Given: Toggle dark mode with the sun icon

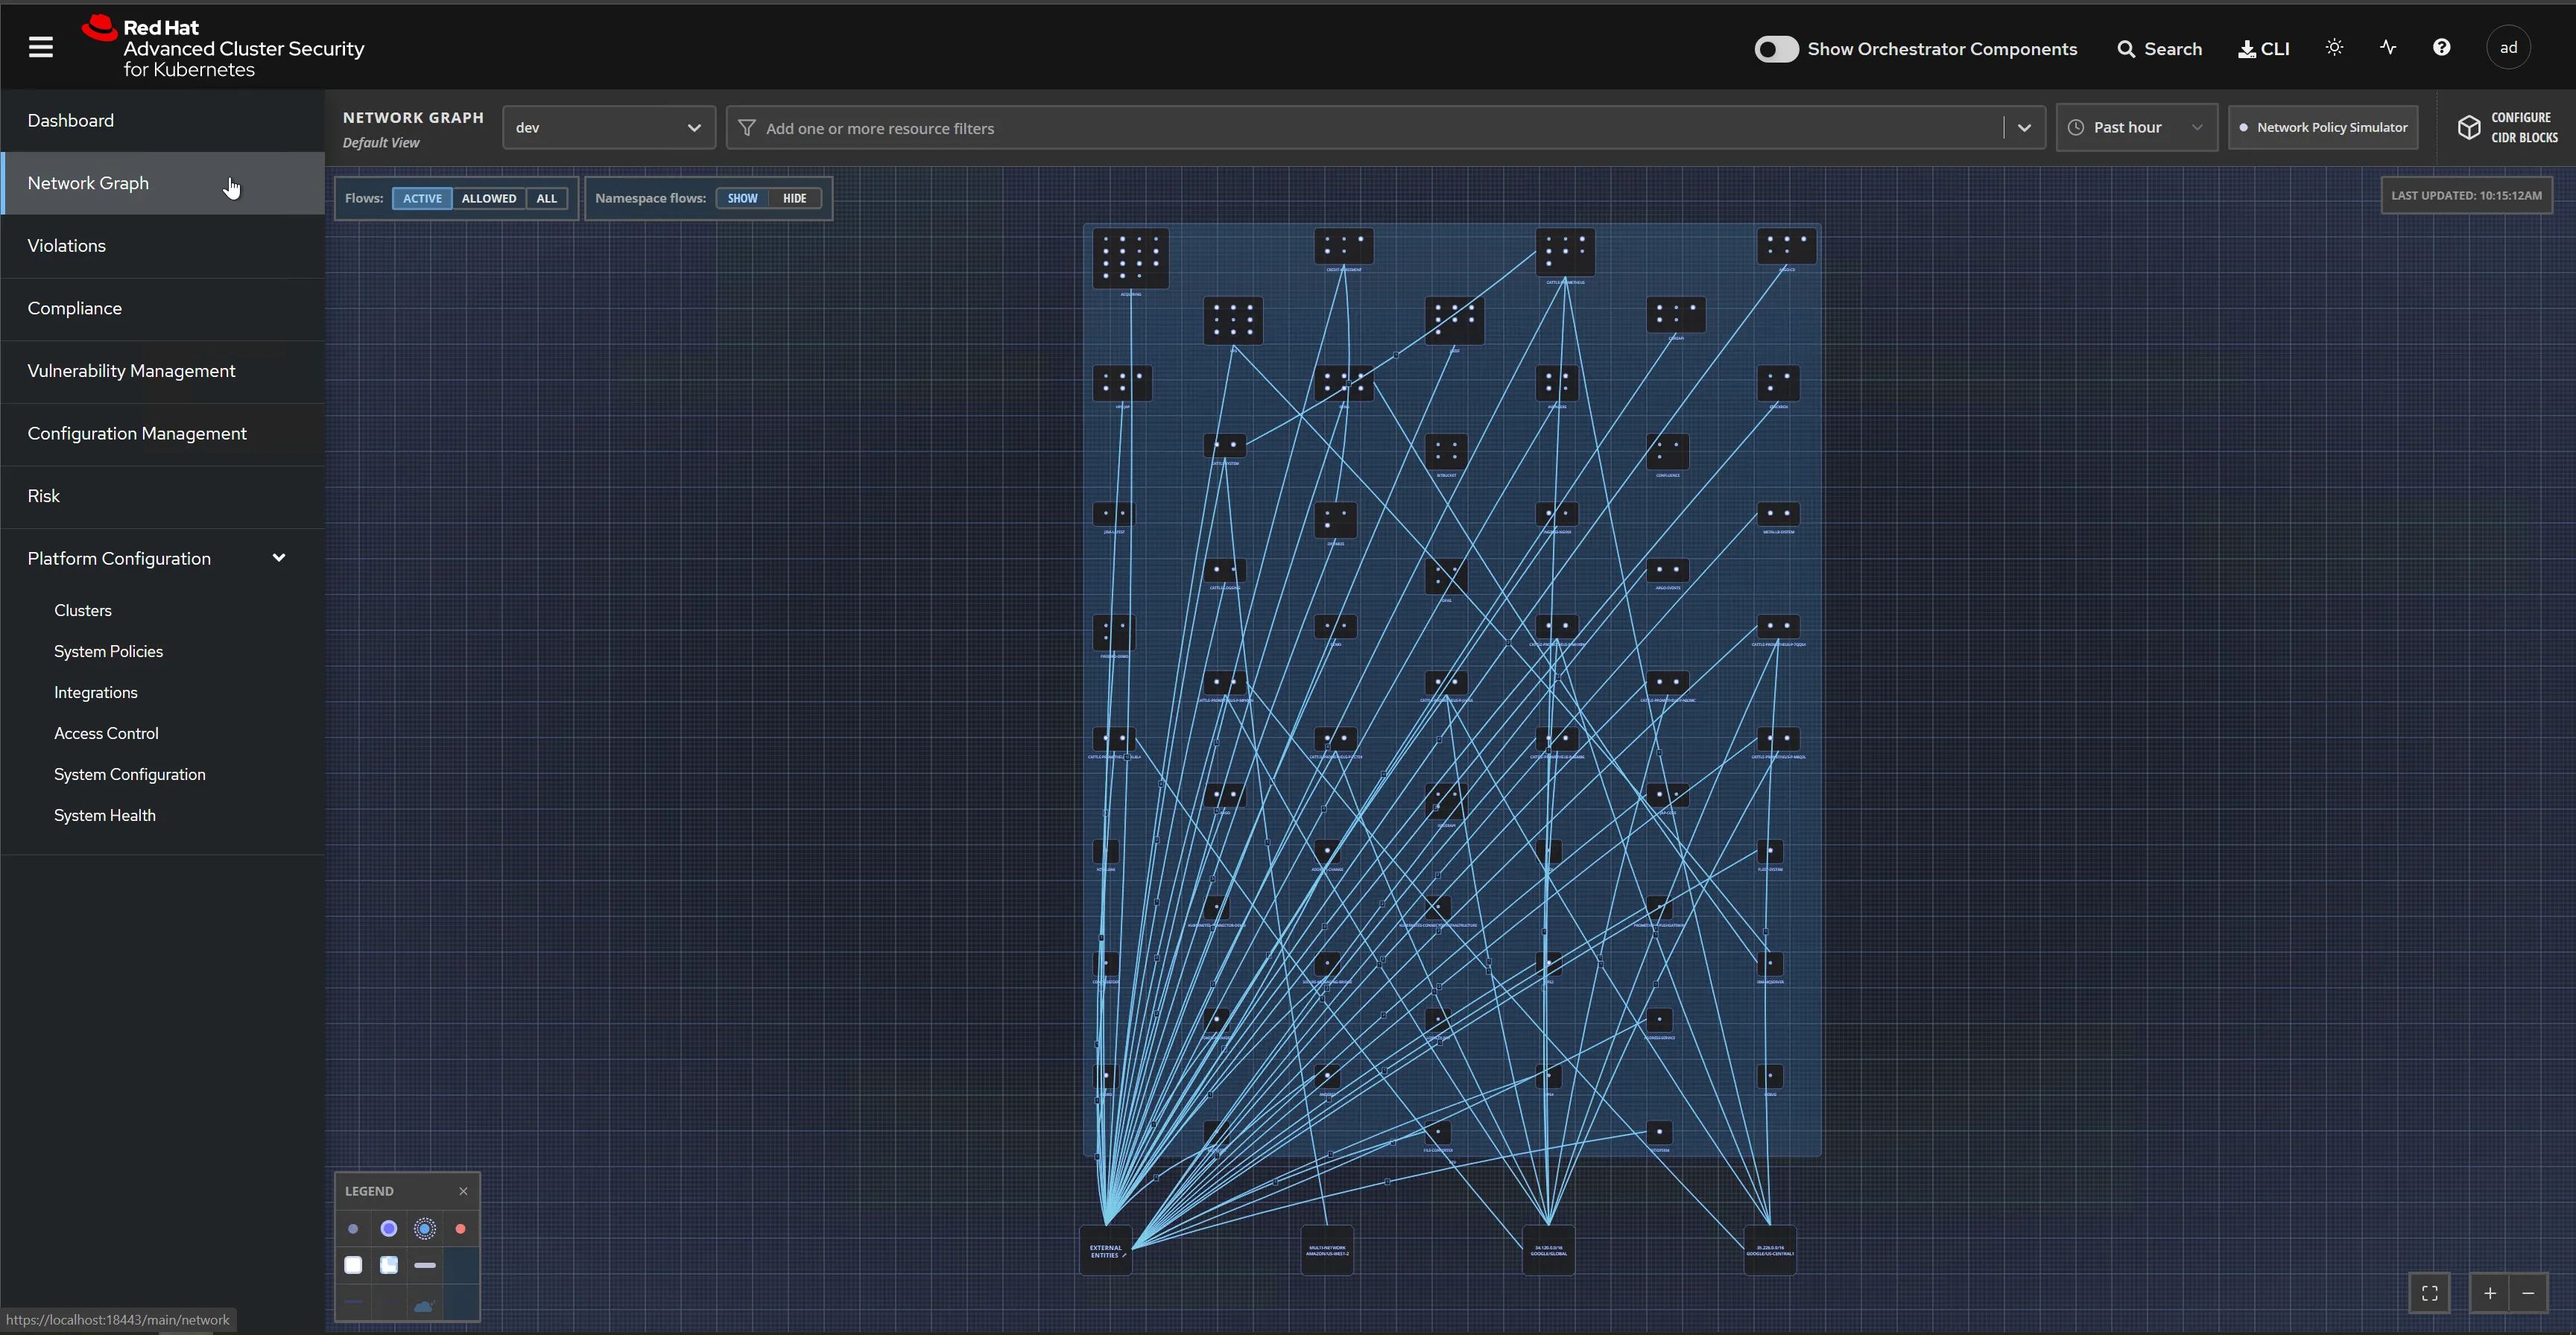Looking at the screenshot, I should point(2334,47).
